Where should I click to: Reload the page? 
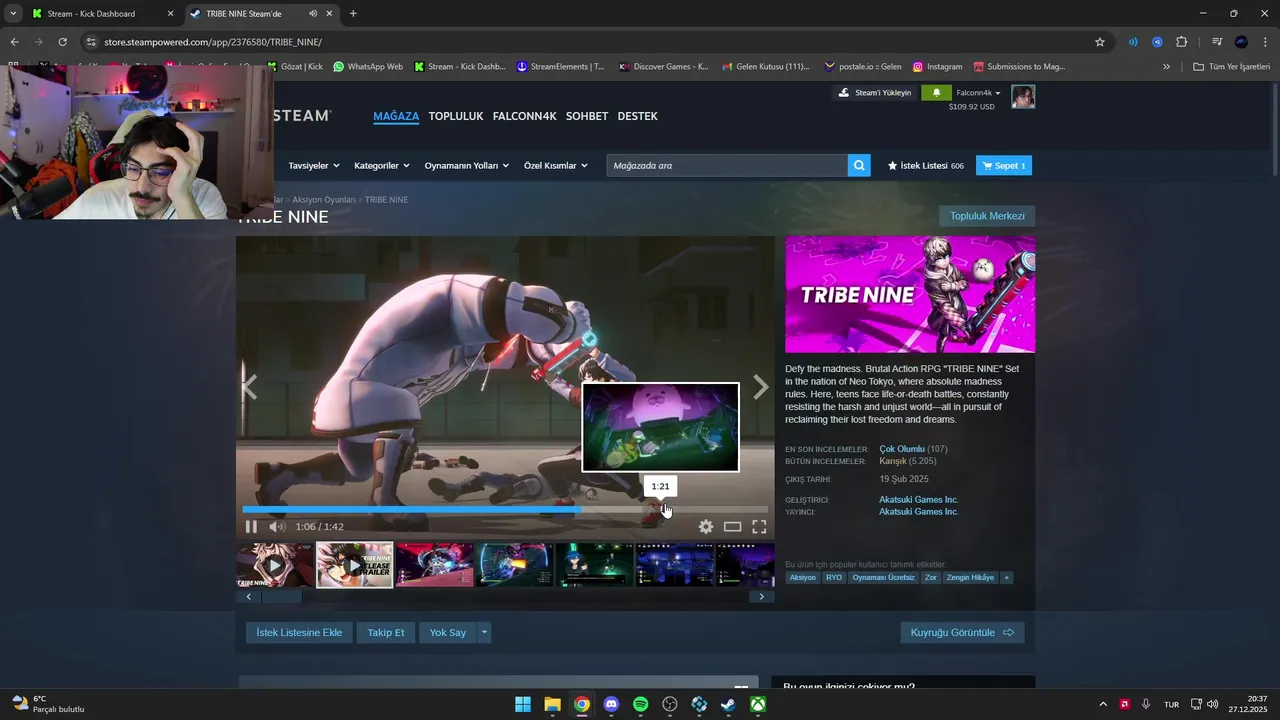[62, 42]
